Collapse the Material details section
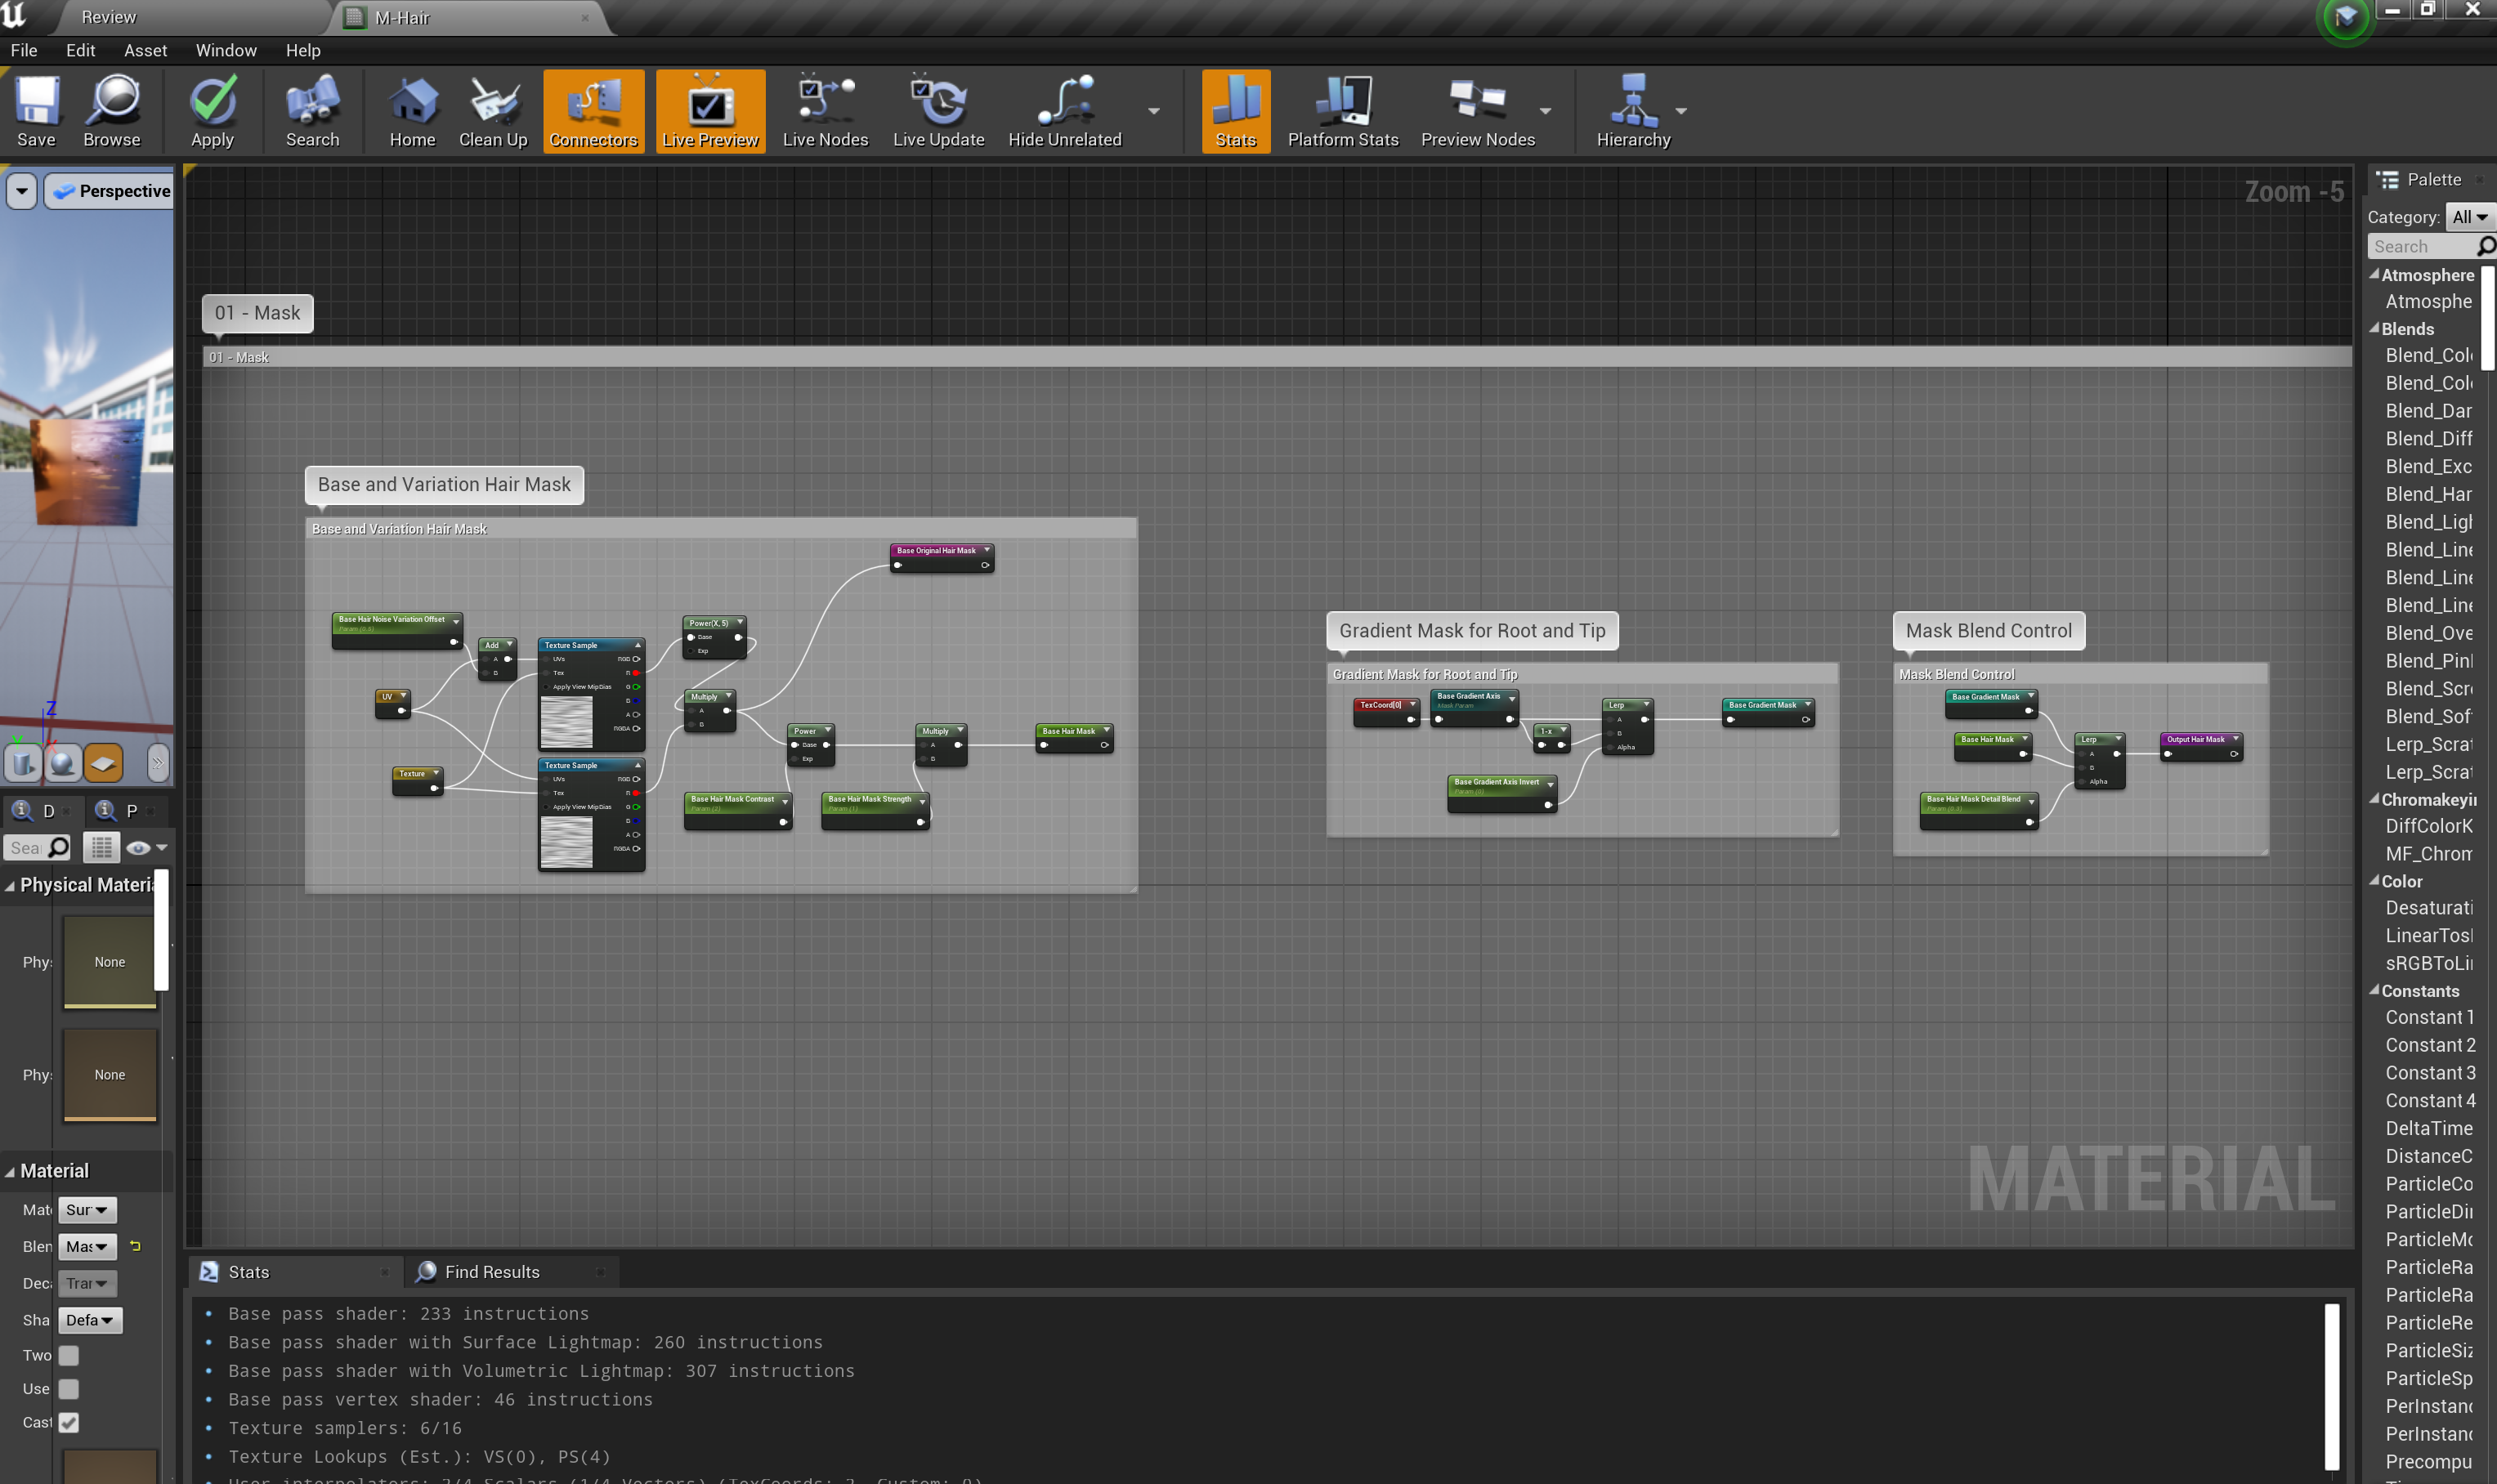This screenshot has width=2497, height=1484. (10, 1171)
